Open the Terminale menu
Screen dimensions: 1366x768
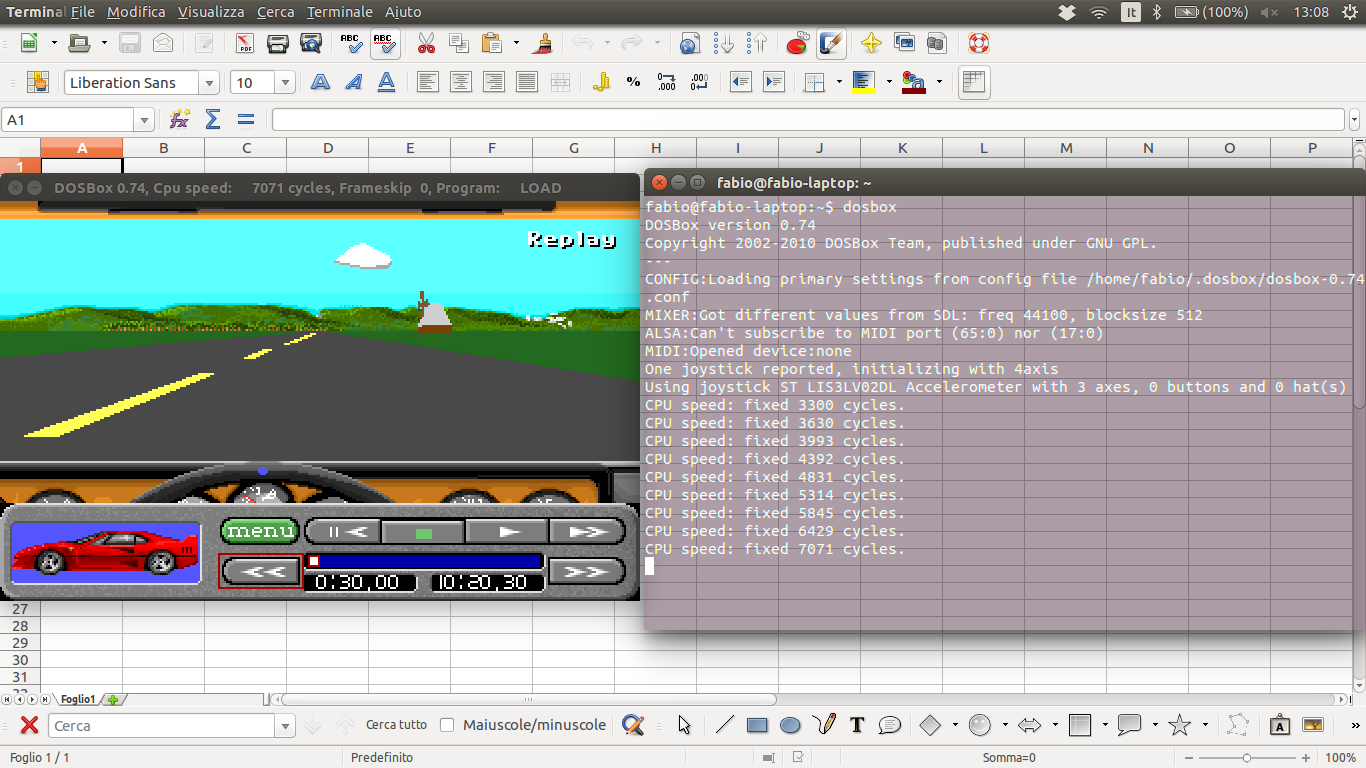[x=340, y=12]
